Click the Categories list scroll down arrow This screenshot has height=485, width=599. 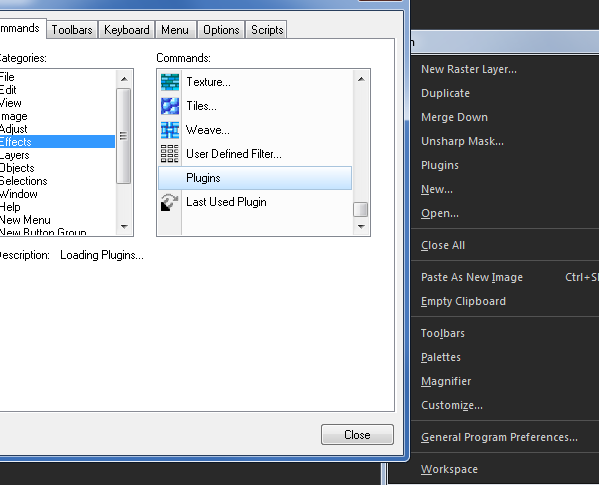point(124,227)
